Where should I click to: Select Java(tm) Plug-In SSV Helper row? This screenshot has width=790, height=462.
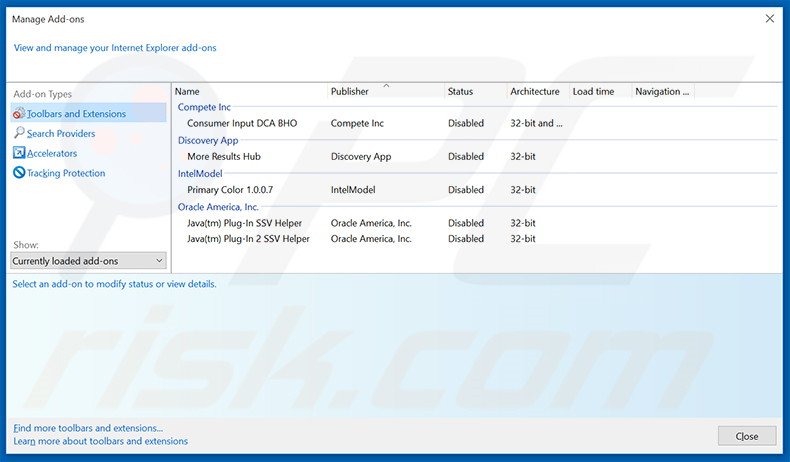click(244, 223)
